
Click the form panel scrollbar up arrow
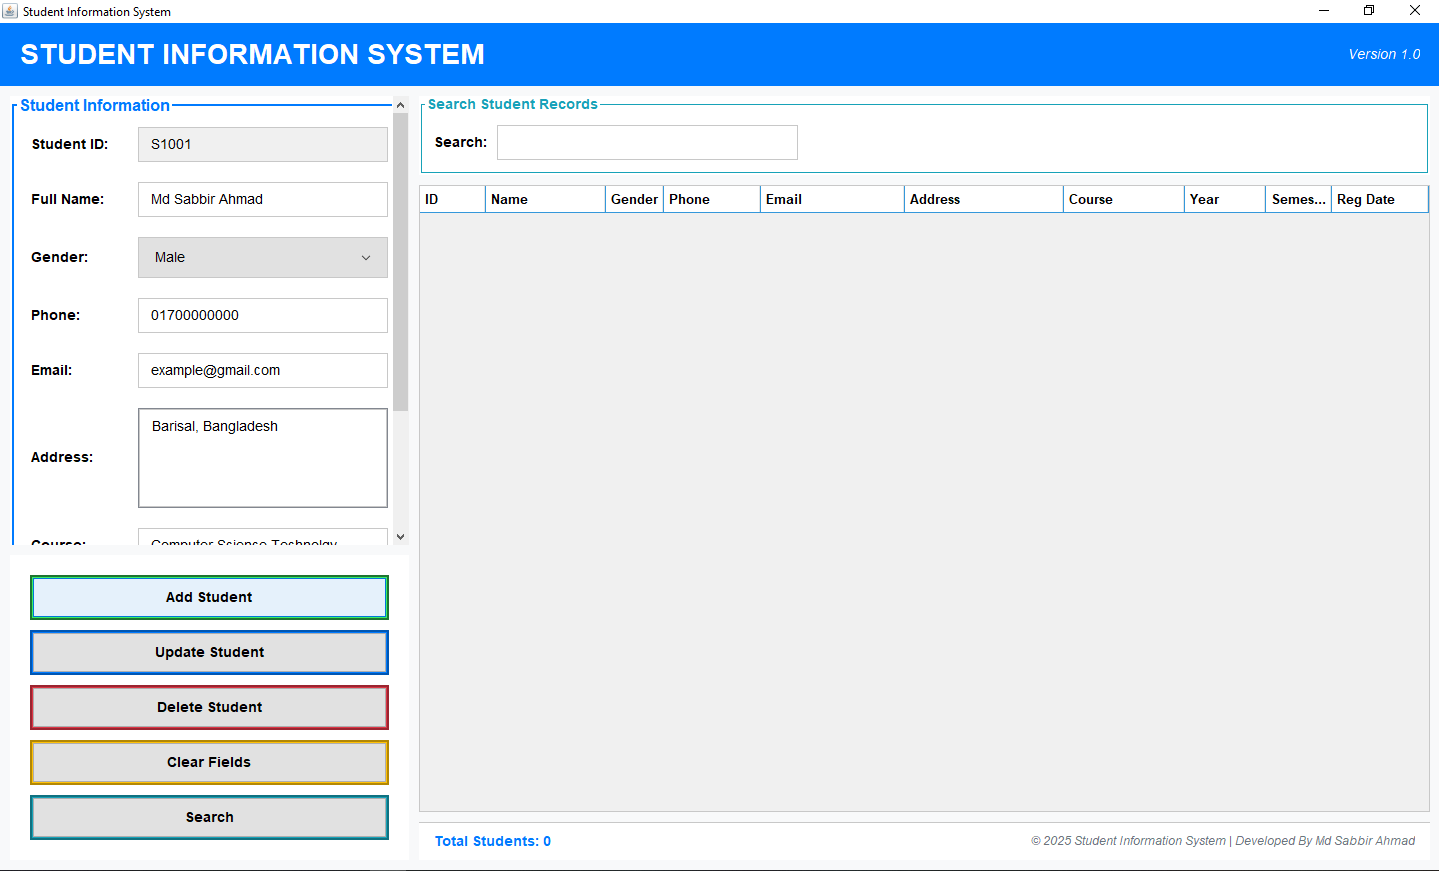pos(400,105)
